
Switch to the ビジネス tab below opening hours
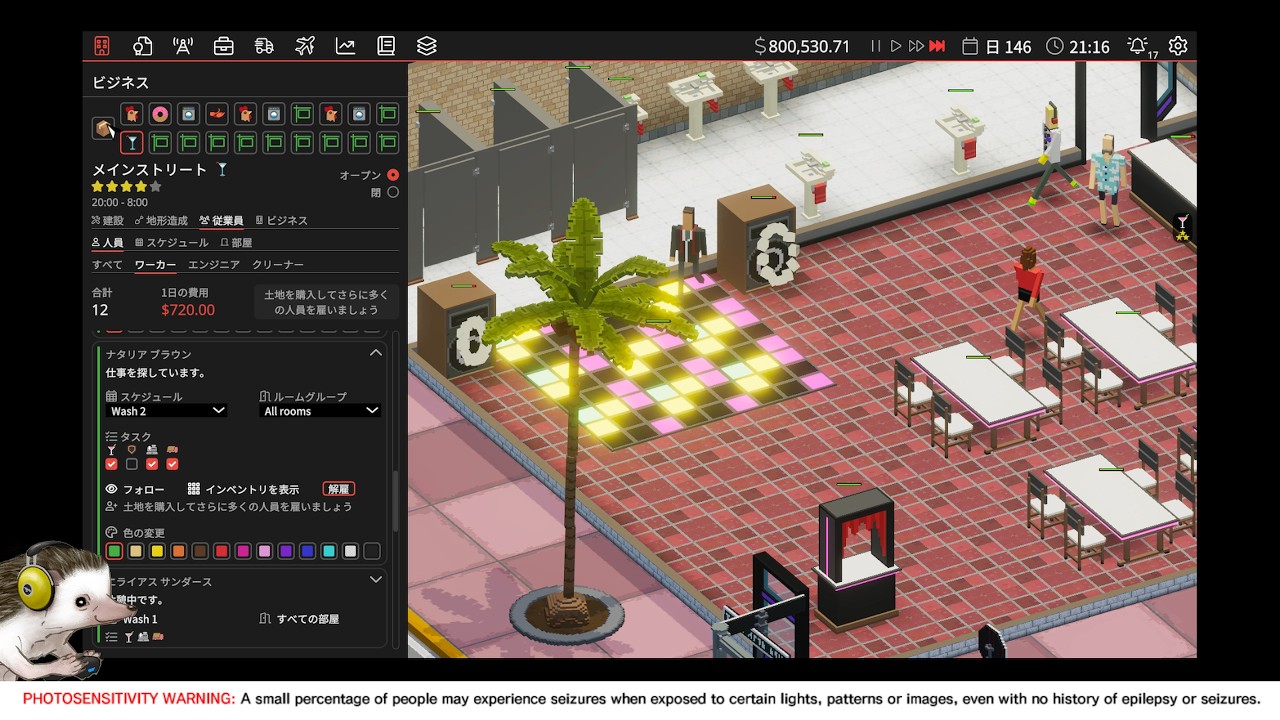point(281,221)
